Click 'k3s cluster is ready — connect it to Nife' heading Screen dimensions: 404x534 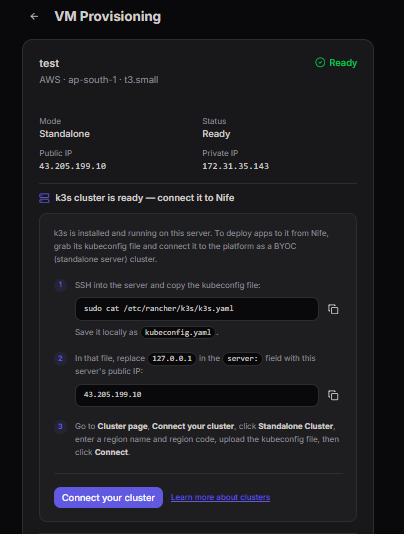[x=145, y=198]
